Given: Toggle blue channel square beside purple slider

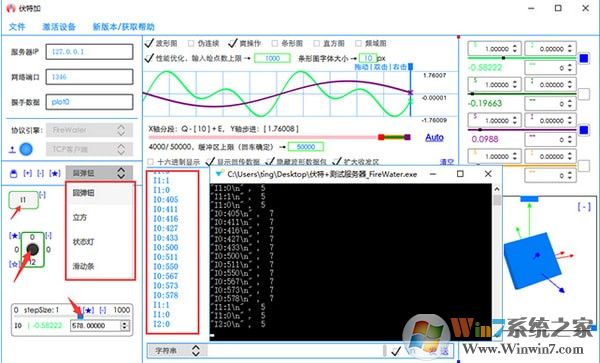Looking at the screenshot, I should pyautogui.click(x=584, y=130).
